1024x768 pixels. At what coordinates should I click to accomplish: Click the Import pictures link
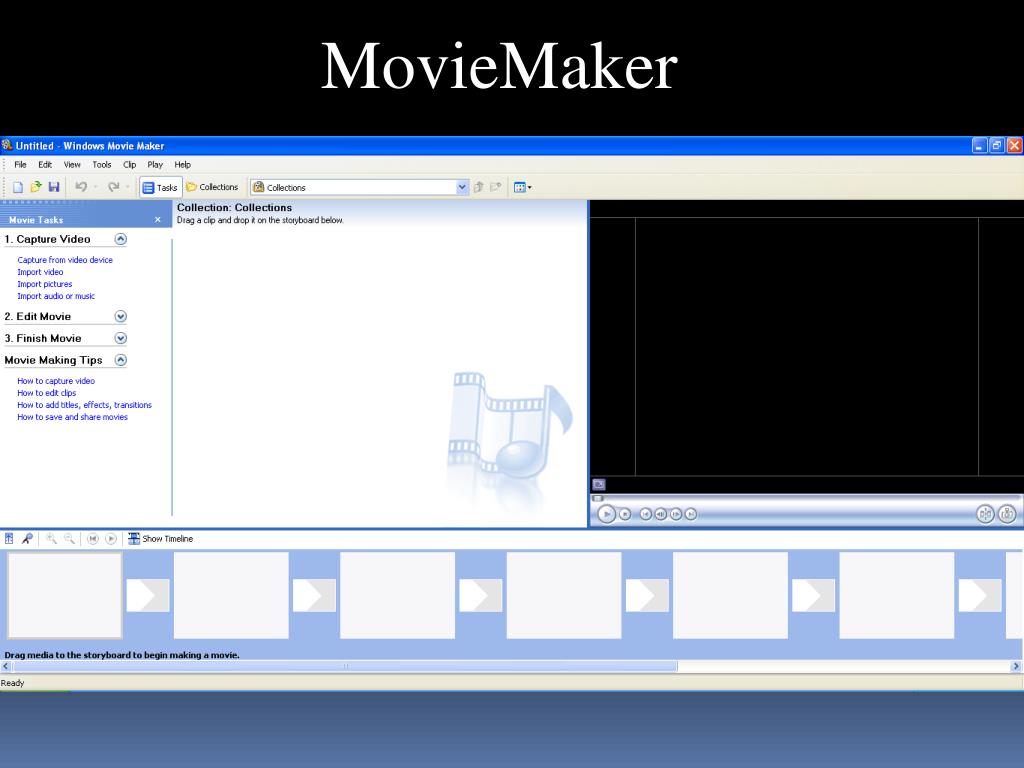45,284
